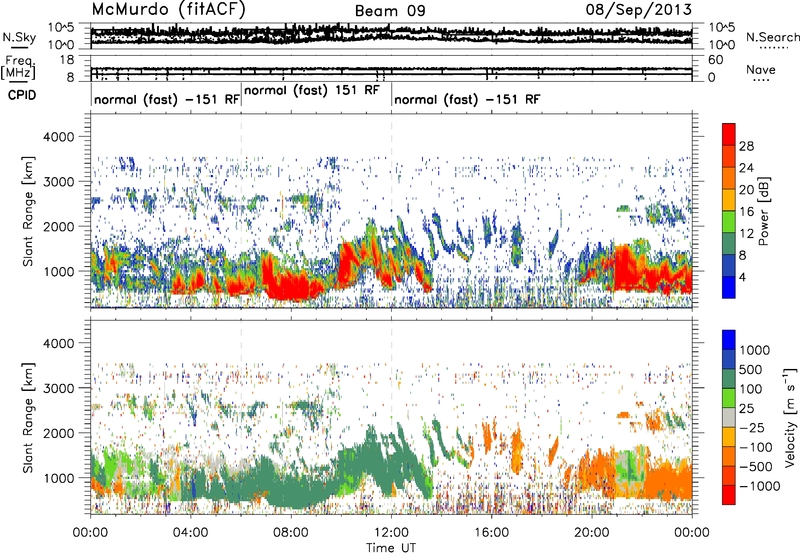Image resolution: width=800 pixels, height=554 pixels.
Task: Click the "Power [dB]" colorbar title
Action: pyautogui.click(x=764, y=211)
